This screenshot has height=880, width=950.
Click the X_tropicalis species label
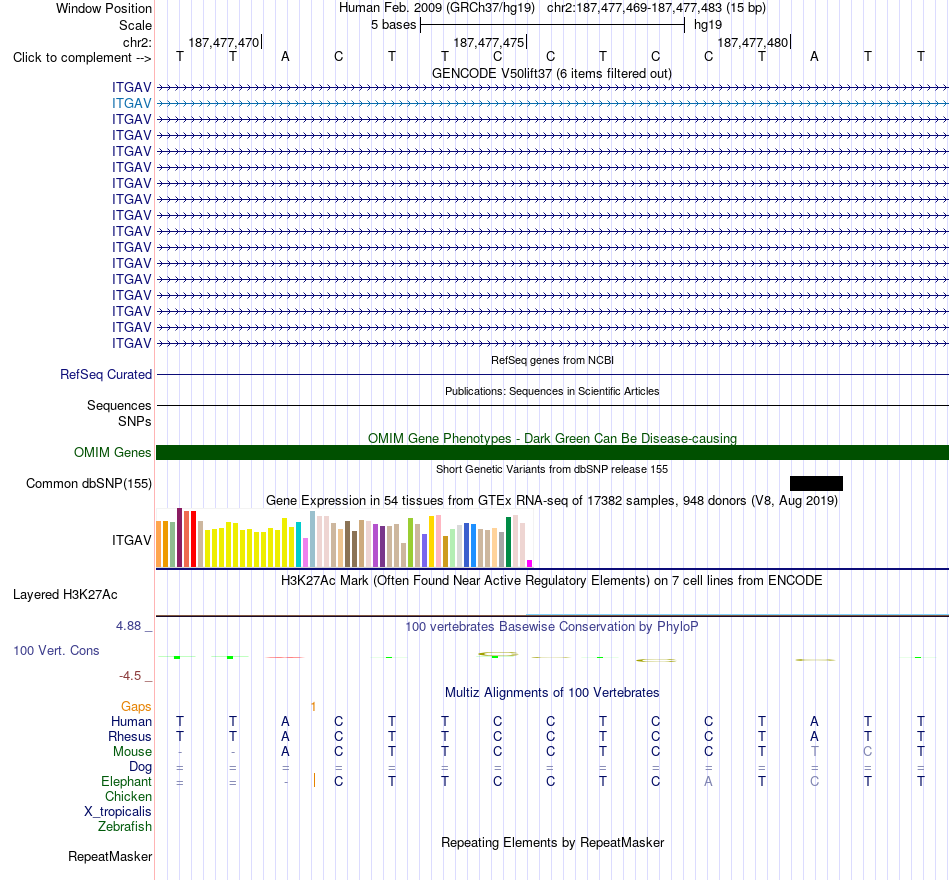118,812
